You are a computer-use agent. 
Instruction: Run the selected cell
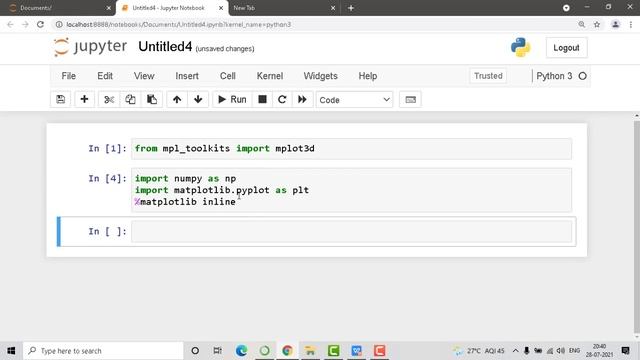tap(232, 100)
